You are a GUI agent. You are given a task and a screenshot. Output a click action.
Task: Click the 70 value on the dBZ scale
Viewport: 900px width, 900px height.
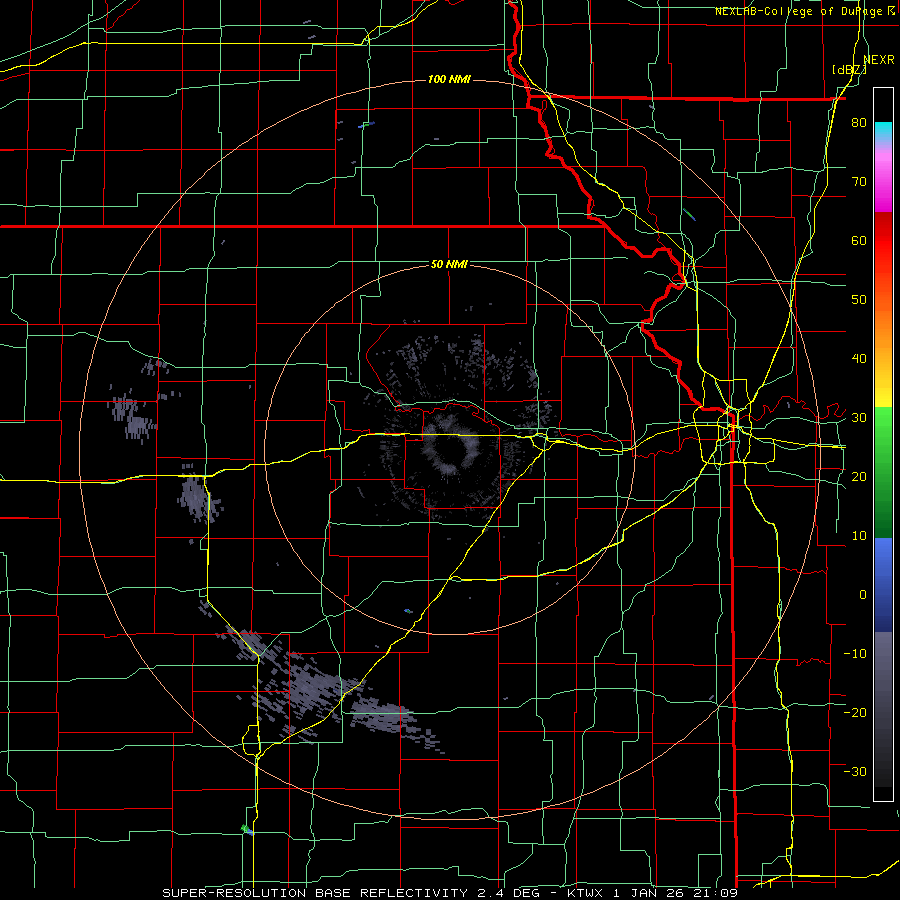[x=859, y=182]
